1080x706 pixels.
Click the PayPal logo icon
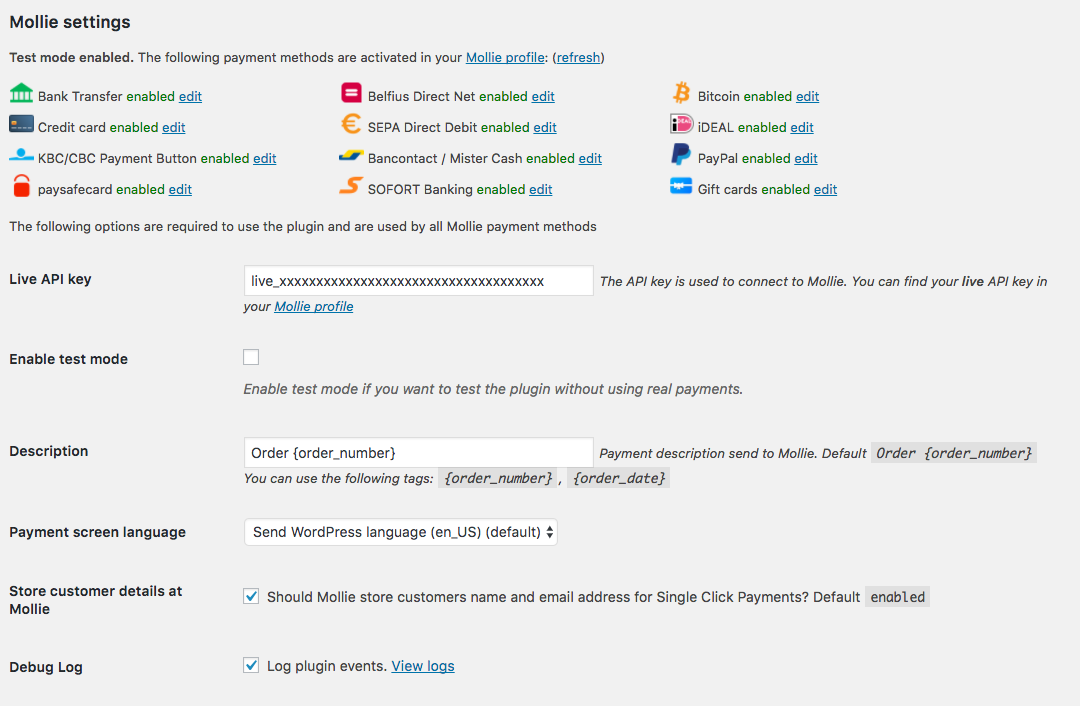pyautogui.click(x=681, y=156)
